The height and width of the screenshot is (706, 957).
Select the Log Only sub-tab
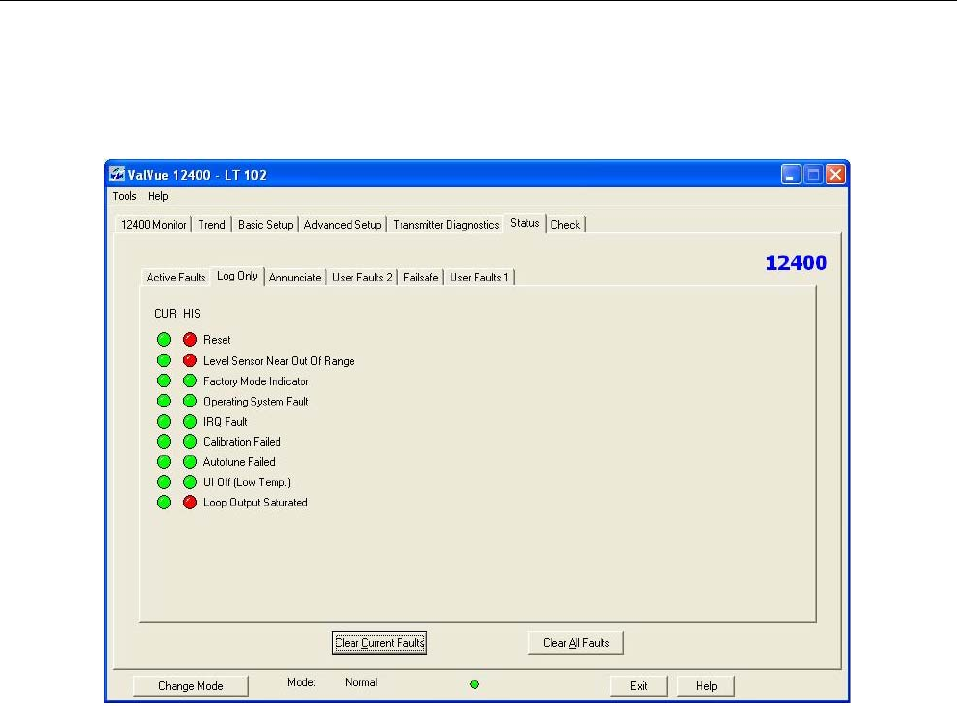point(237,276)
